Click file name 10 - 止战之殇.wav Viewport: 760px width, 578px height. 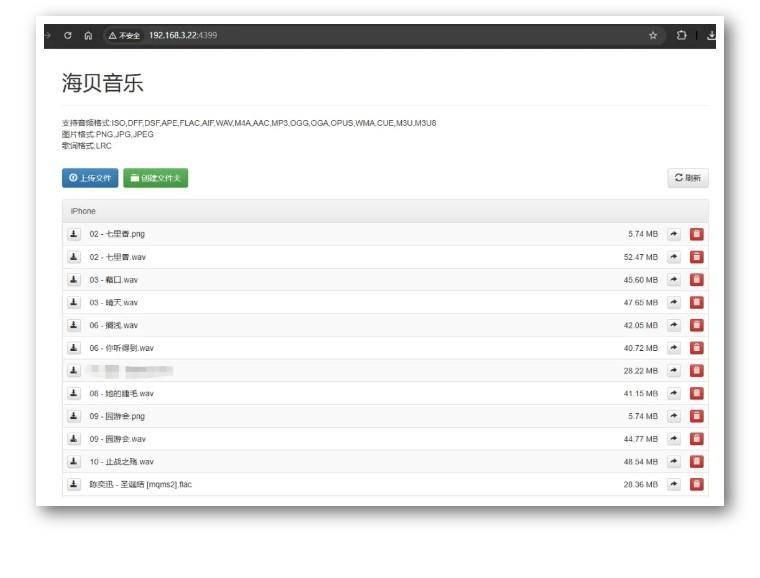click(122, 462)
